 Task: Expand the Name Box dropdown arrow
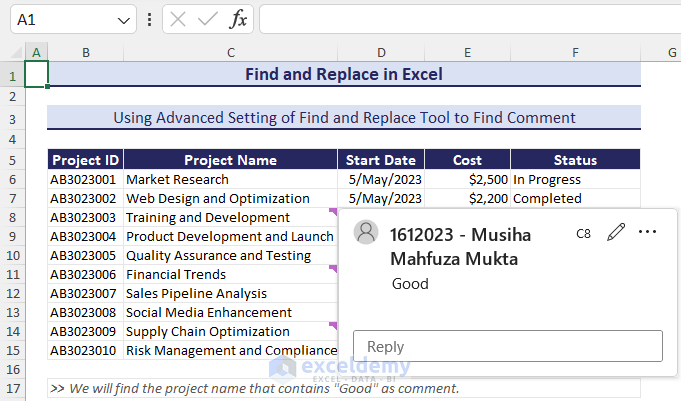(x=124, y=19)
